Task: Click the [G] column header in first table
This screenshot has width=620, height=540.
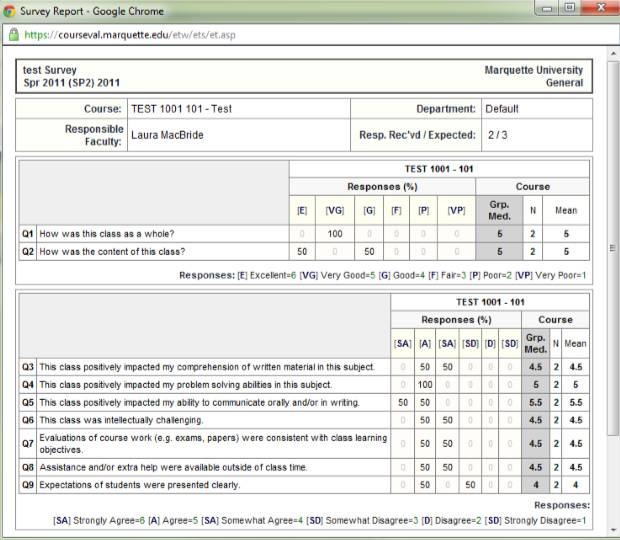Action: [369, 210]
